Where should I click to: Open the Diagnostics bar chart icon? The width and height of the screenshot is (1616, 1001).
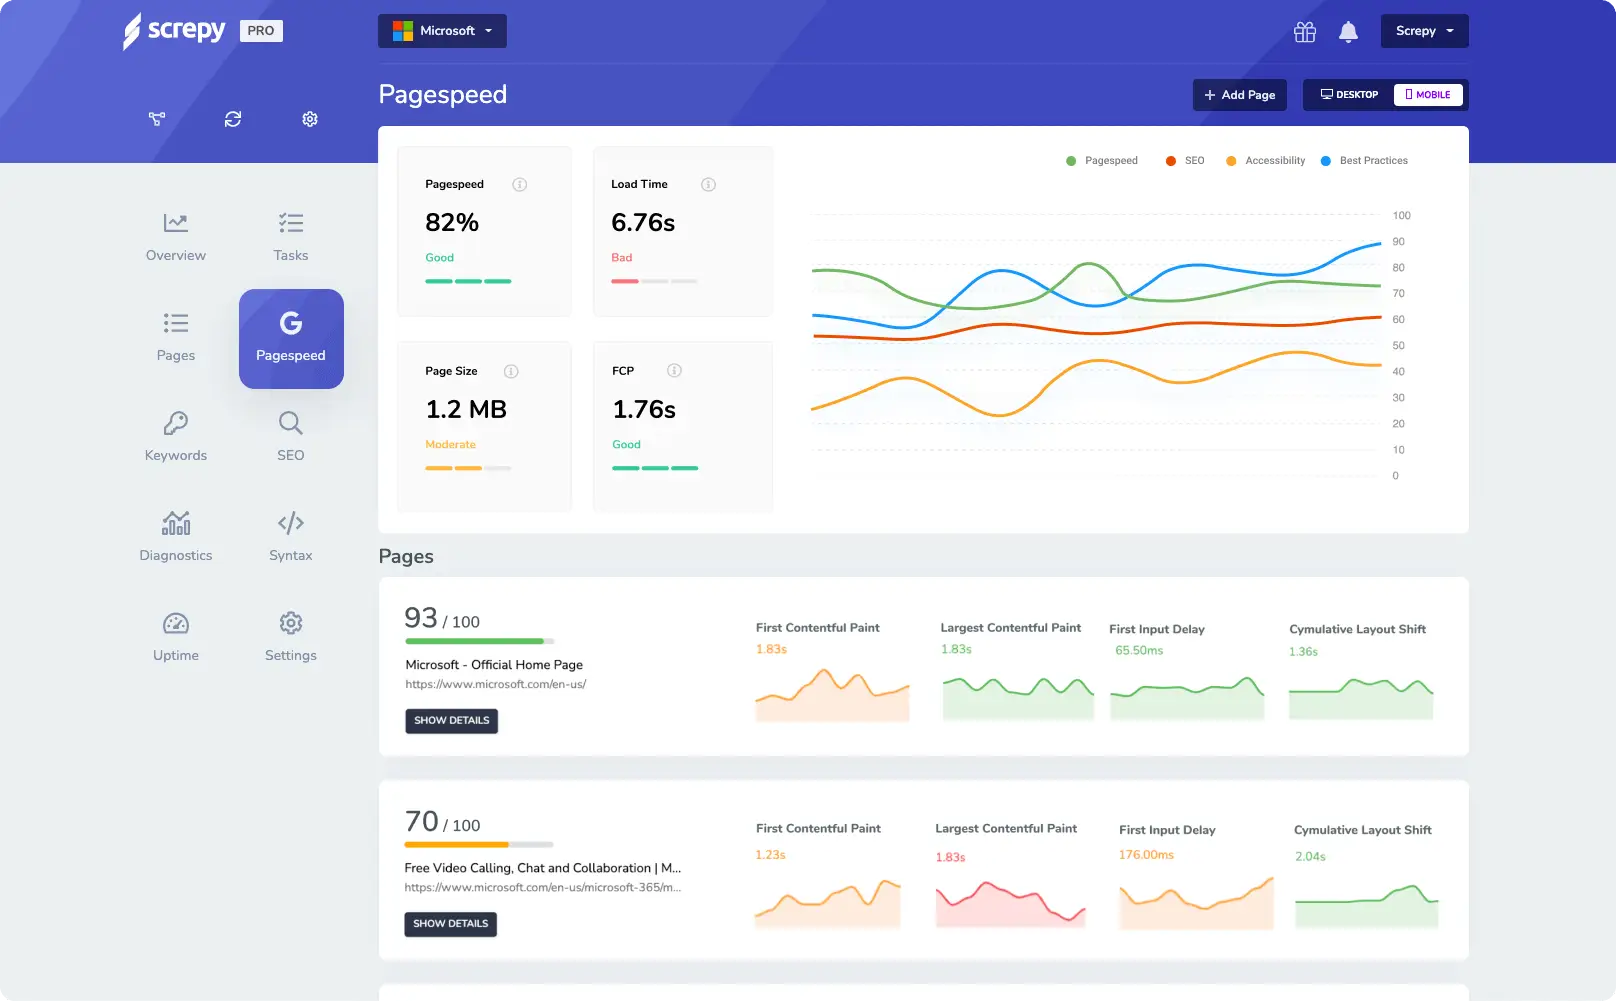pyautogui.click(x=176, y=523)
